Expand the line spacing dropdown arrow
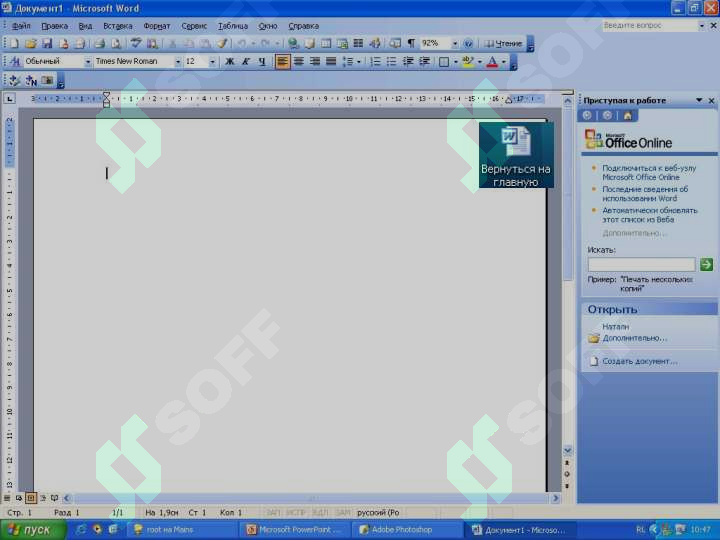The image size is (720, 540). pos(359,62)
